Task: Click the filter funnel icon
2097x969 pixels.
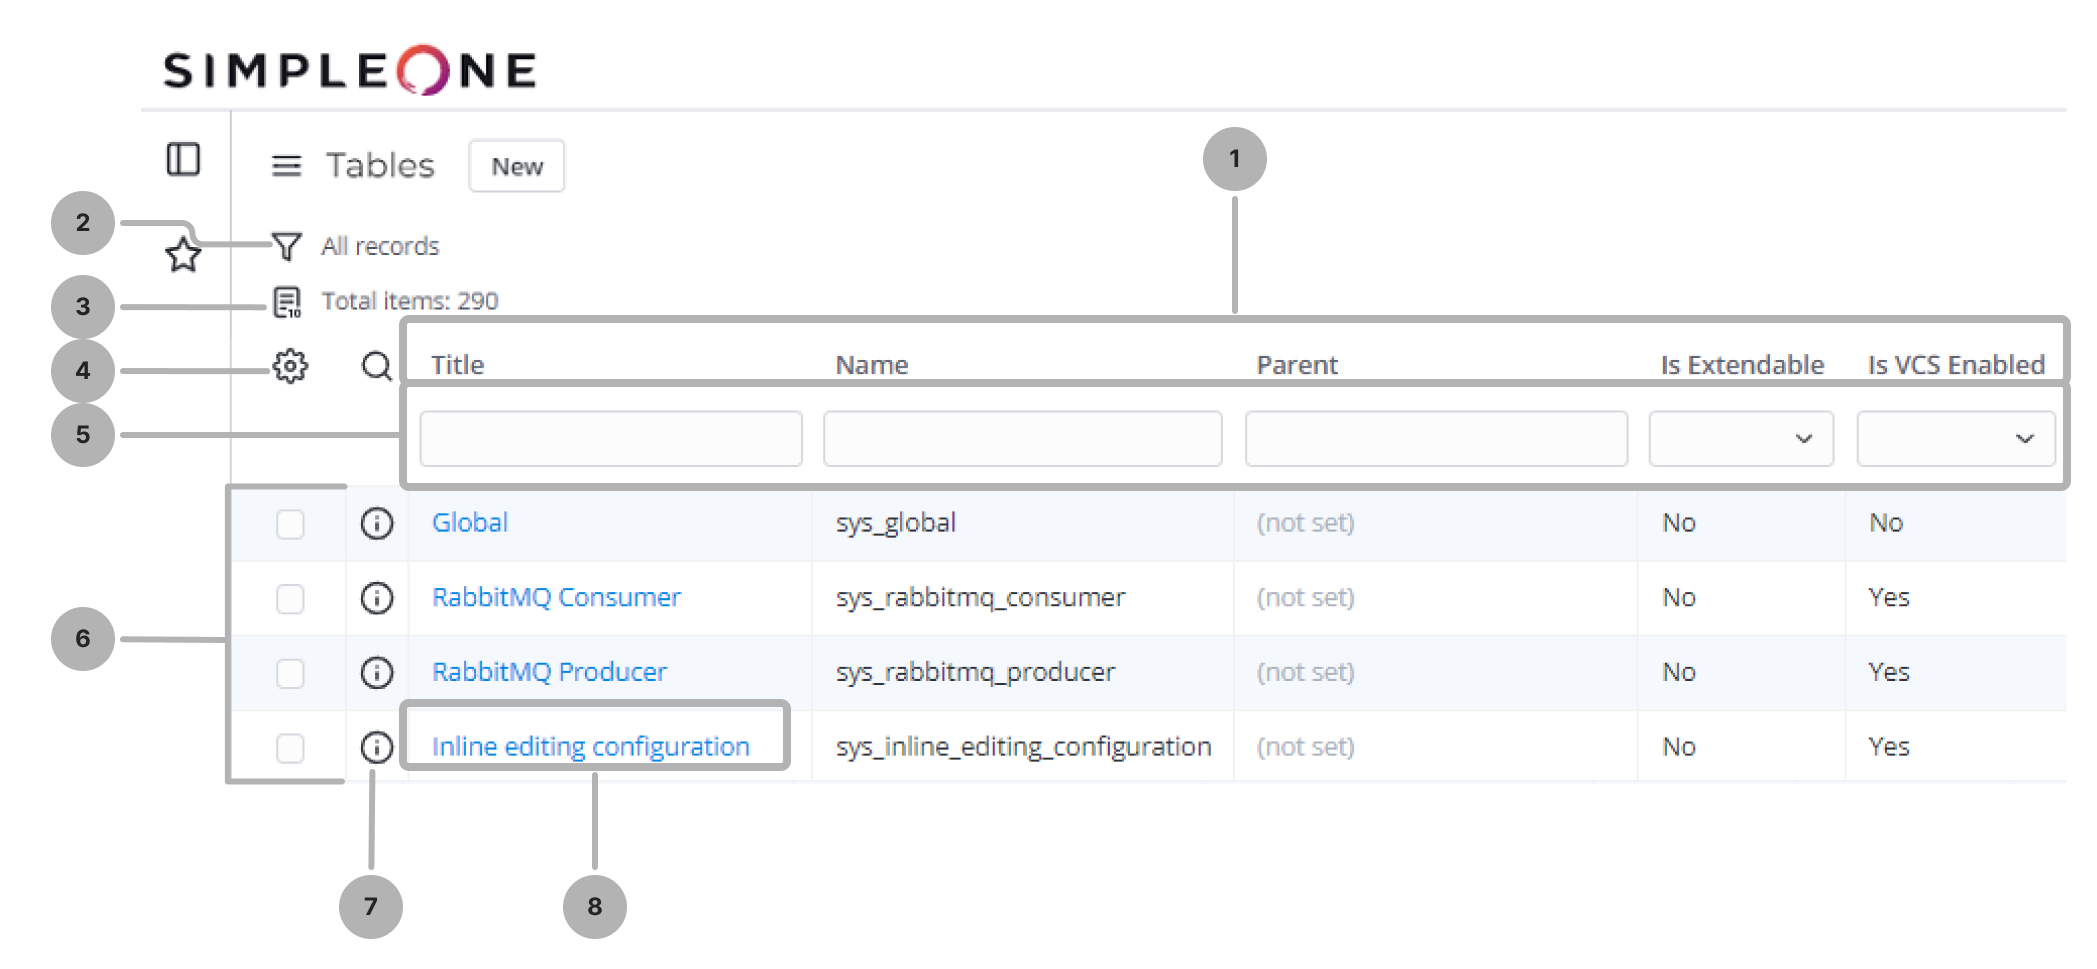Action: (x=287, y=246)
